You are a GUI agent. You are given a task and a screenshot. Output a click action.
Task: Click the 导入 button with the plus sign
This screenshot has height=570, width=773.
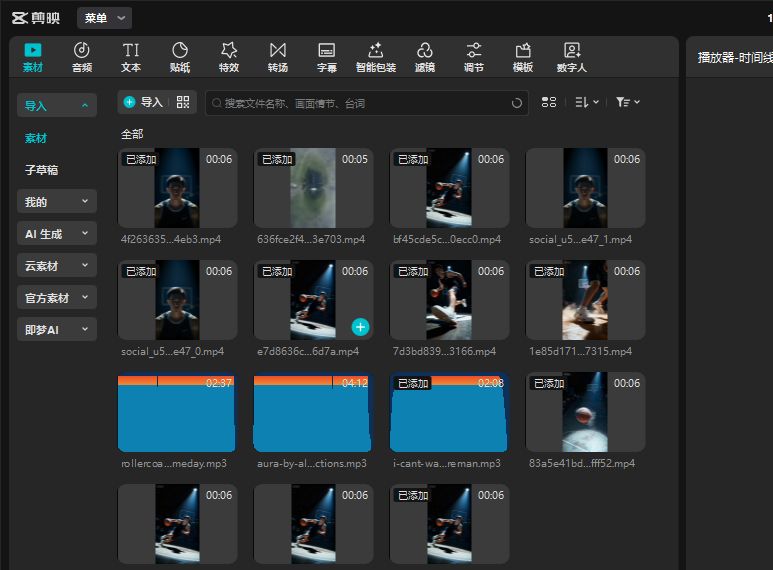(x=143, y=102)
